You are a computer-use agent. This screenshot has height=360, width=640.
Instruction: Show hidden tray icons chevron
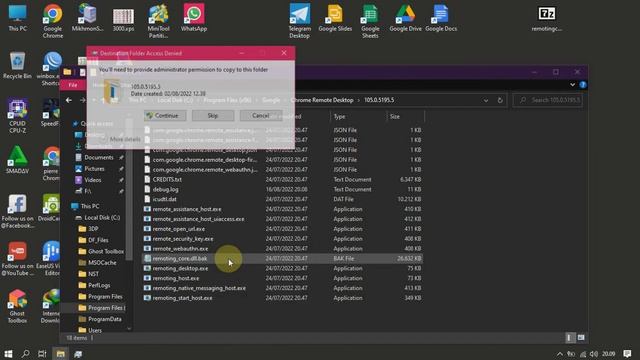click(x=560, y=354)
